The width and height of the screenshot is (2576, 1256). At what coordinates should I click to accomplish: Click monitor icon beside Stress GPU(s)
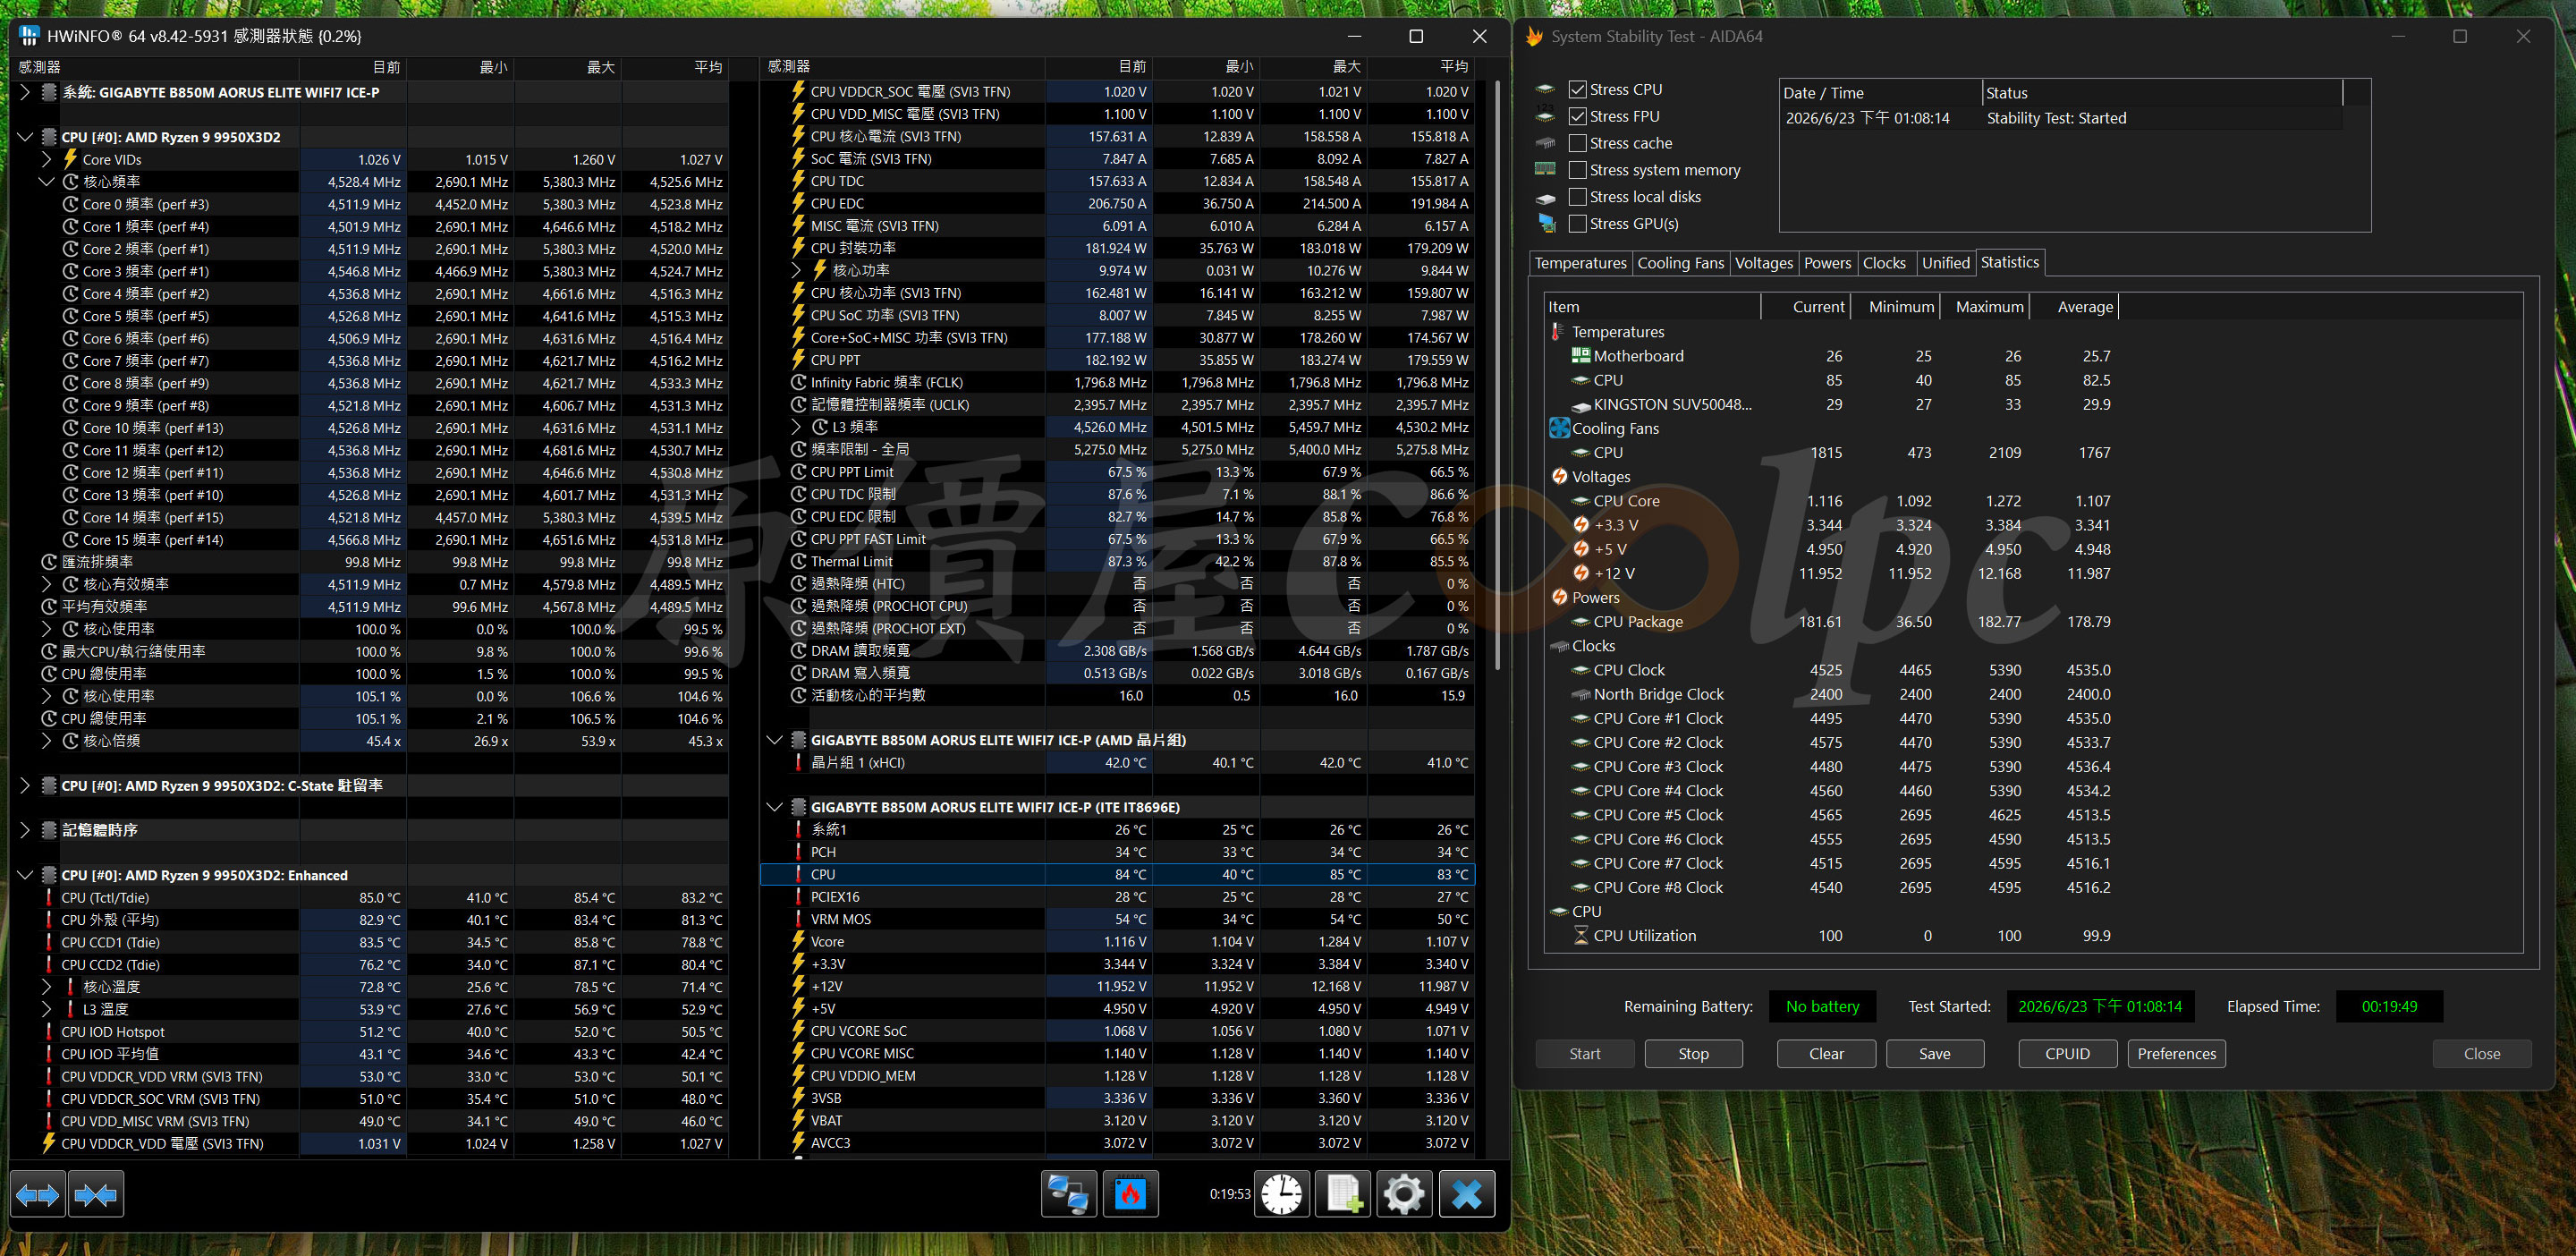[1546, 223]
